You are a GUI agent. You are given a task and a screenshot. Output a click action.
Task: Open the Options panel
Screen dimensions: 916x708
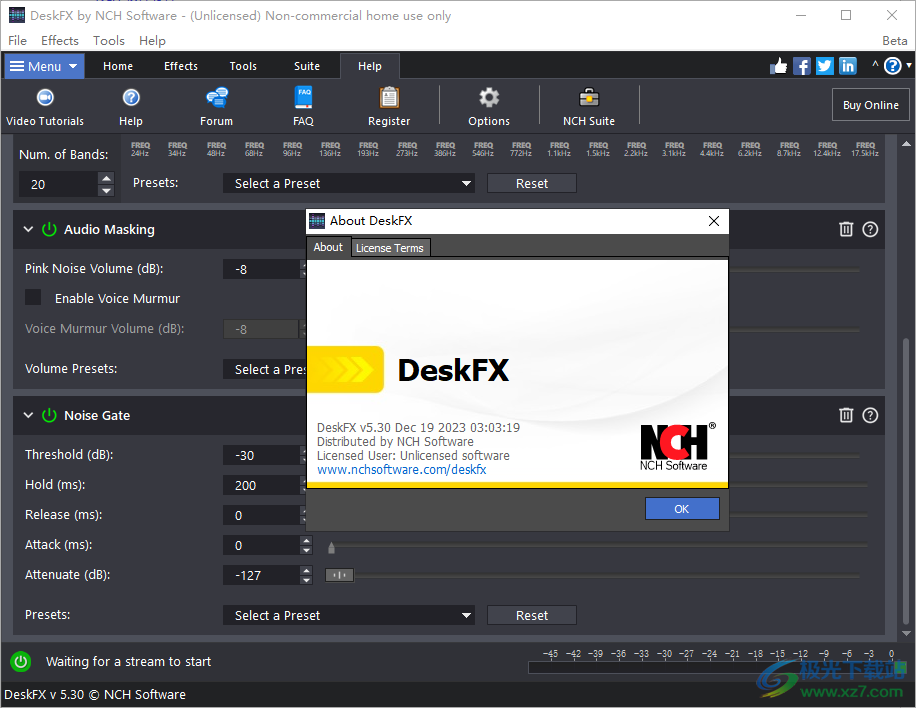pos(488,105)
